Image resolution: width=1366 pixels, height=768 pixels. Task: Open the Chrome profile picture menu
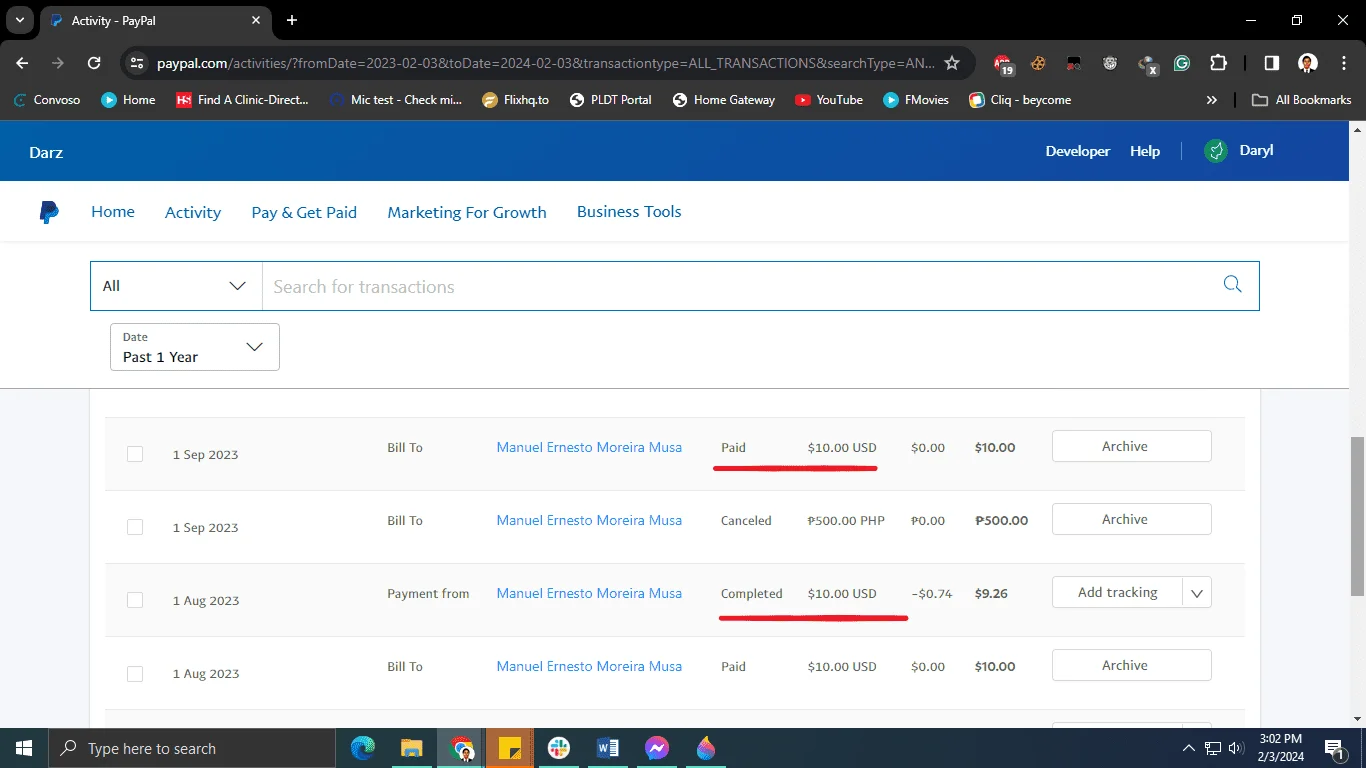pyautogui.click(x=1307, y=63)
